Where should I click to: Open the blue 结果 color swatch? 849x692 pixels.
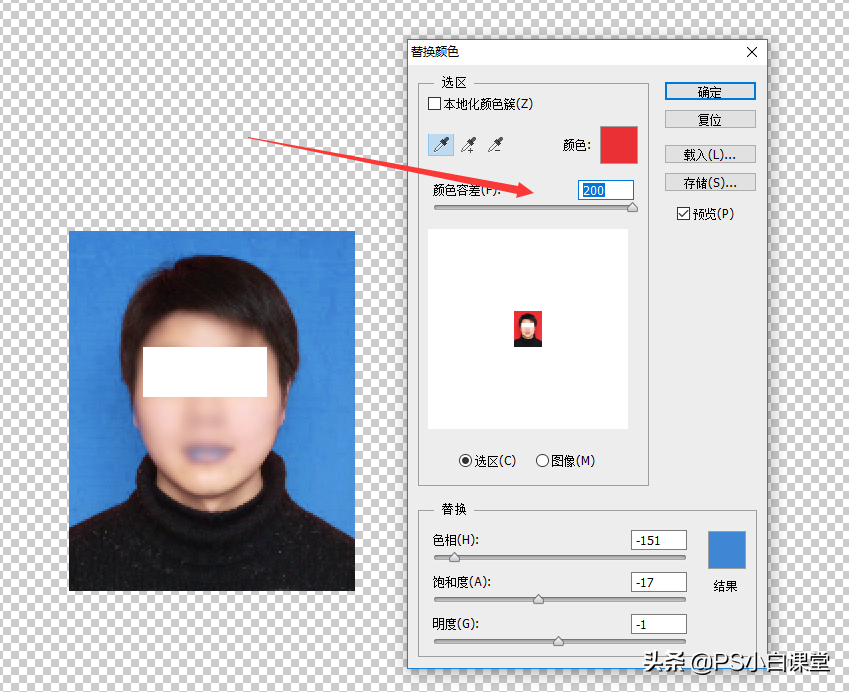tap(727, 550)
